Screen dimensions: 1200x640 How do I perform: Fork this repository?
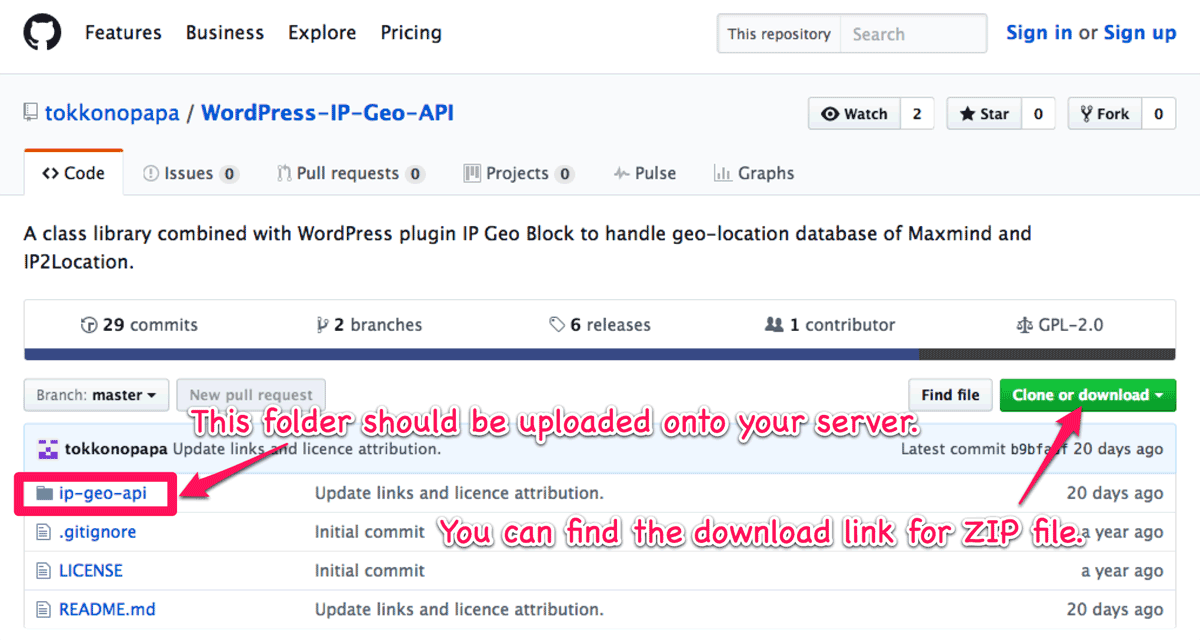1105,114
